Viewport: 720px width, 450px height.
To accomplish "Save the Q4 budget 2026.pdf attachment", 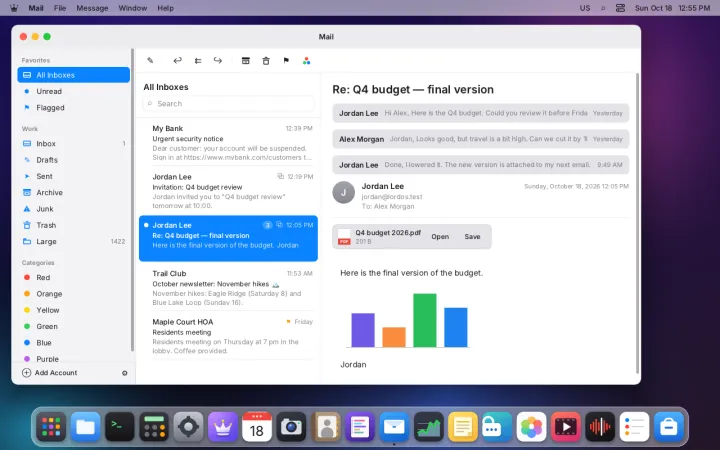I will (472, 236).
